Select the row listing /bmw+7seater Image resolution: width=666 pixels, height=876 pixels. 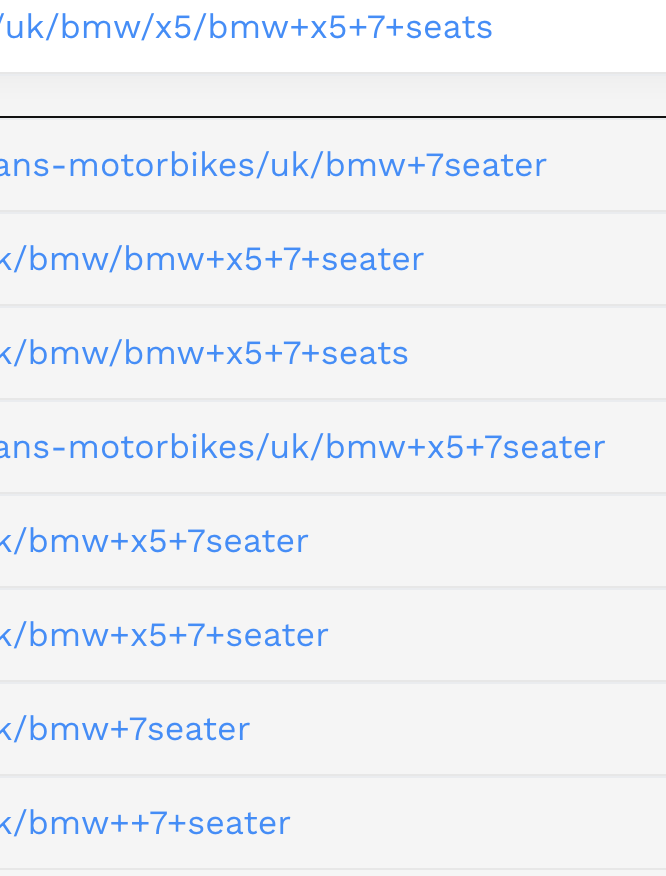(333, 728)
